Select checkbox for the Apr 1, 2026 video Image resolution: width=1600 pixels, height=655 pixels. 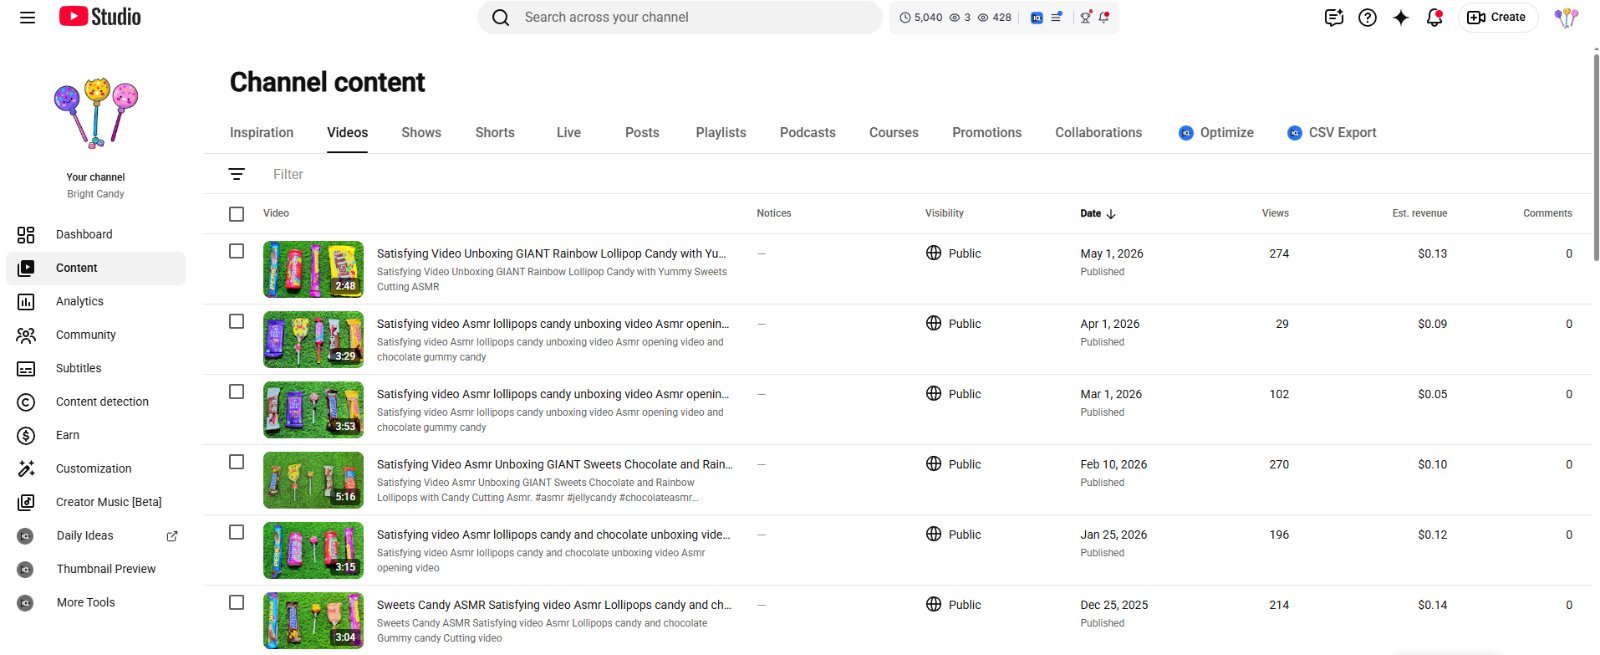[237, 322]
